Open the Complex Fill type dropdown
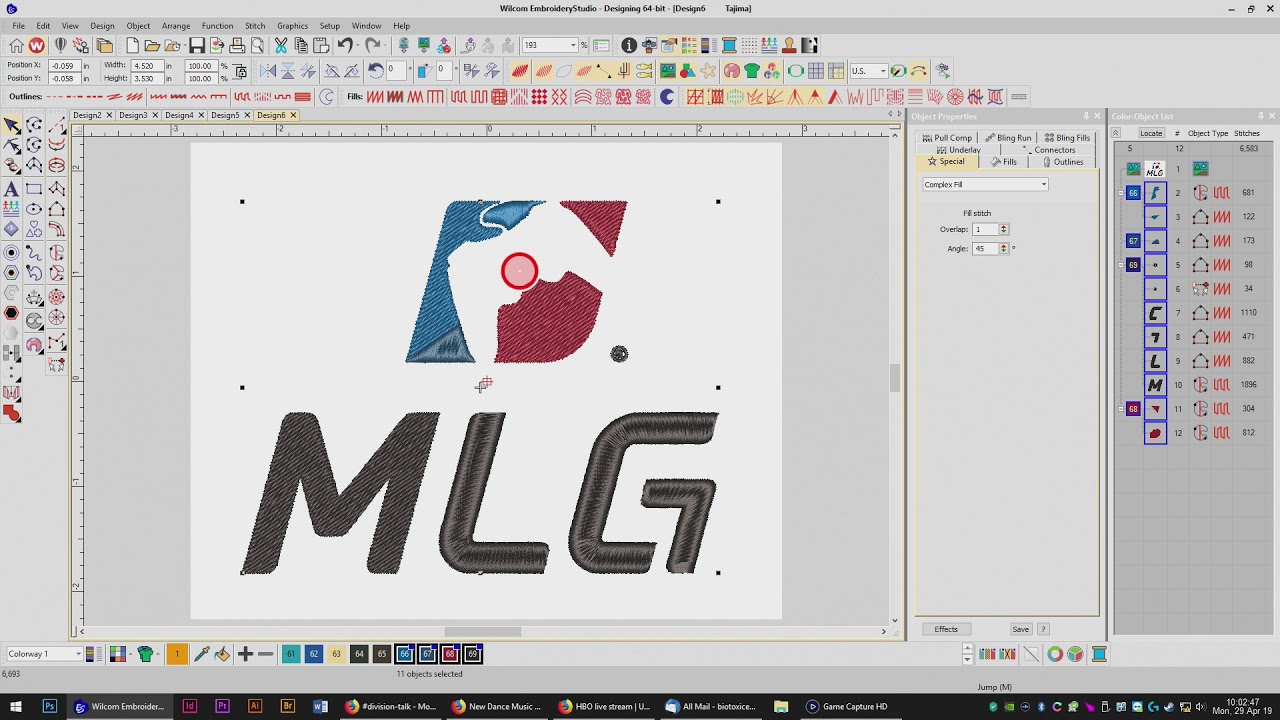This screenshot has height=720, width=1280. click(1043, 184)
